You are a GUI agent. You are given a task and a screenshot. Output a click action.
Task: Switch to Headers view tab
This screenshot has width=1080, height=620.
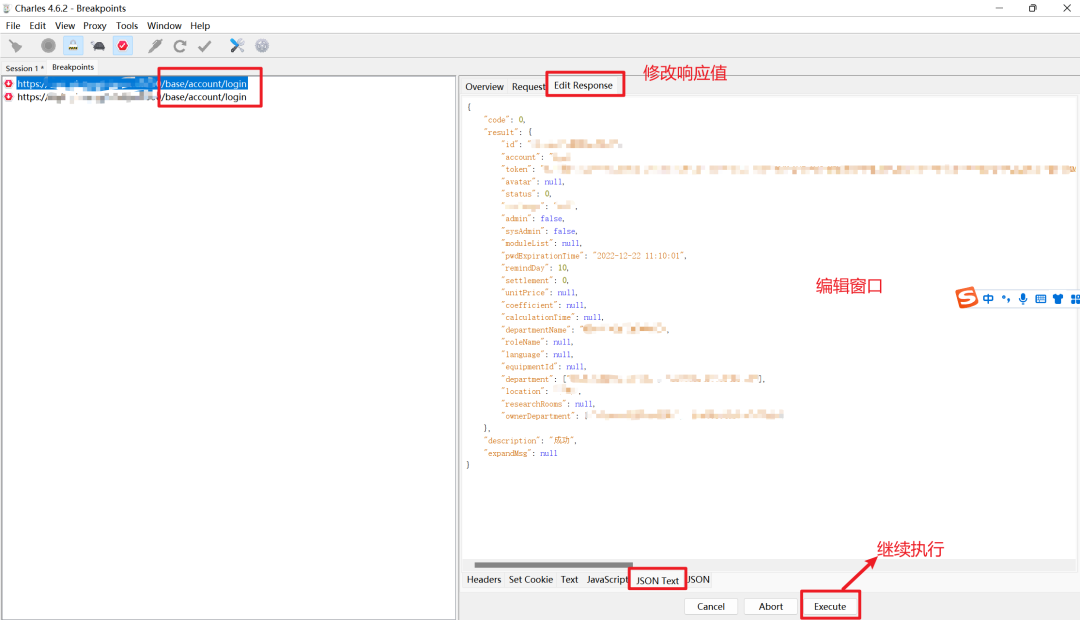coord(484,579)
